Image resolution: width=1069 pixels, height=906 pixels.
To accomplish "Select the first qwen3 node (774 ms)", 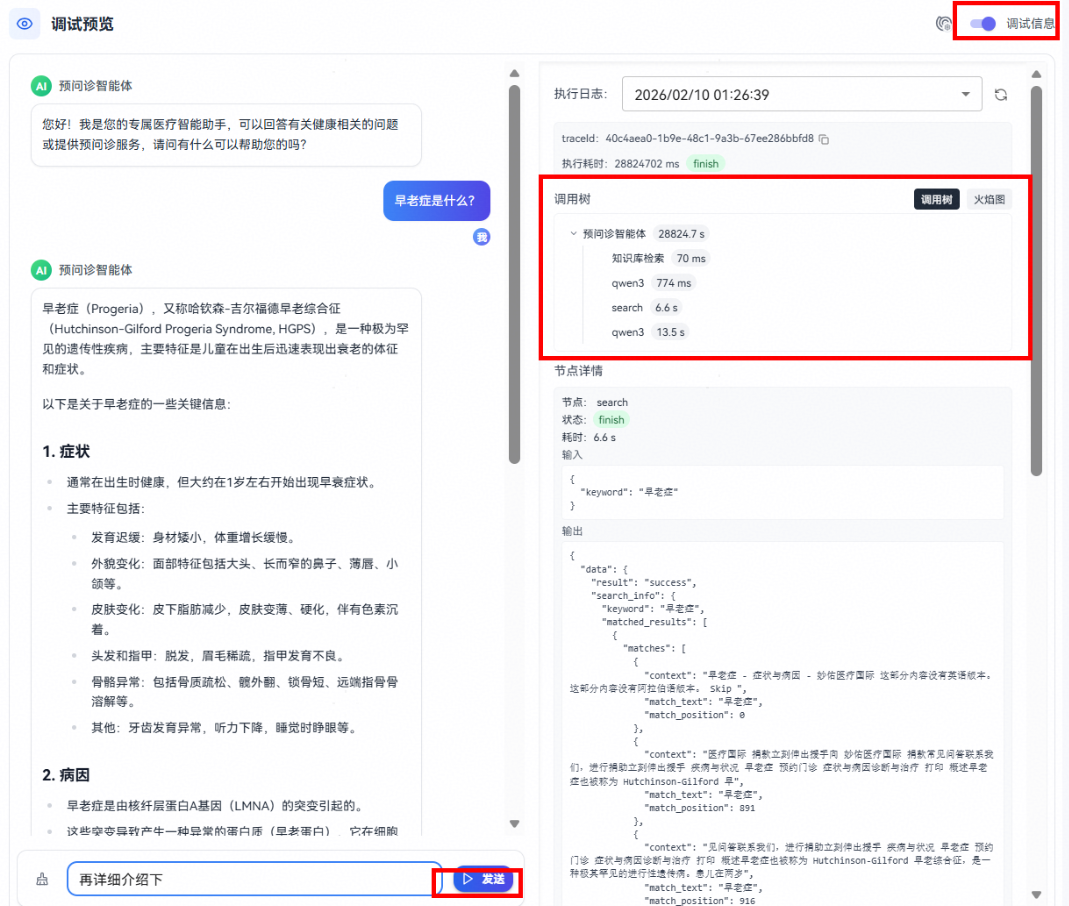I will (628, 283).
